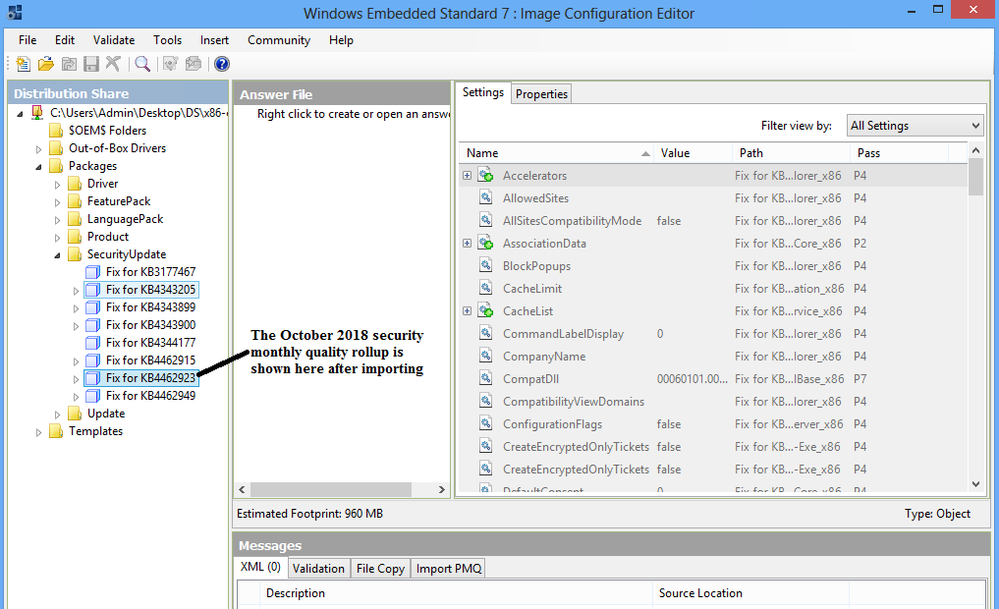Switch to the Import PMQ tab
This screenshot has width=999, height=609.
[x=449, y=568]
